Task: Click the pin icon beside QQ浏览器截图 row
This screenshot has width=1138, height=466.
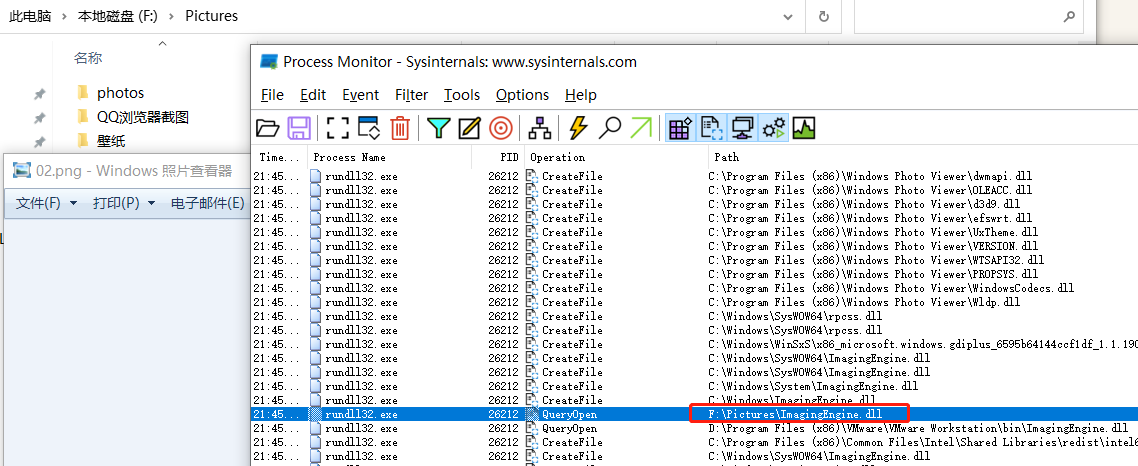Action: (x=40, y=118)
